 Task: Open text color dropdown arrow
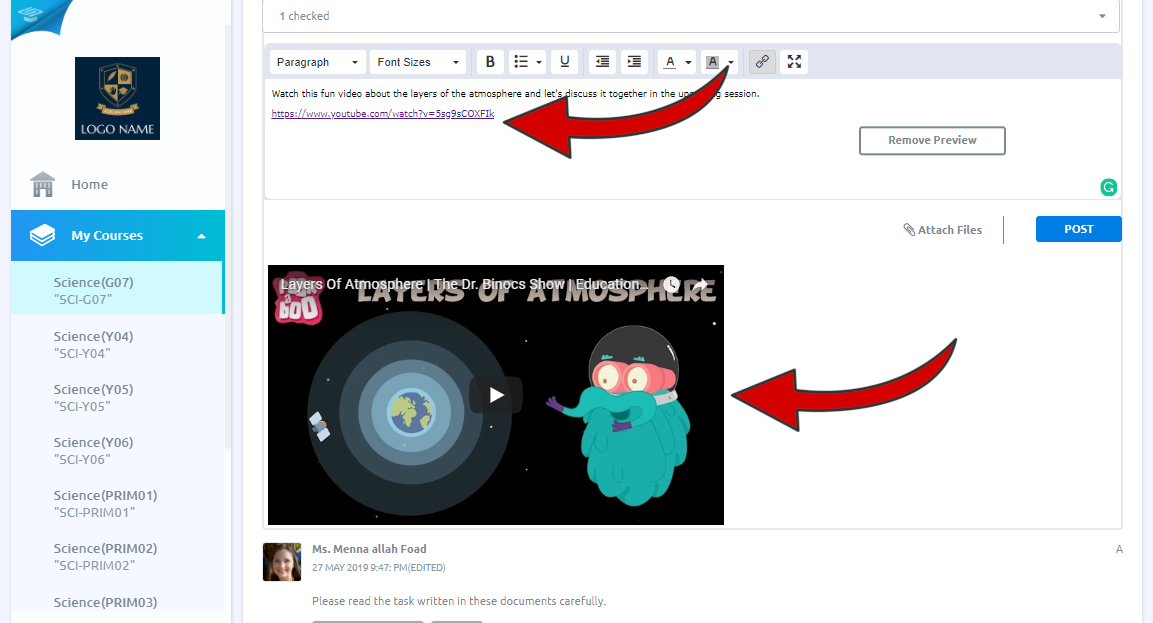point(688,63)
